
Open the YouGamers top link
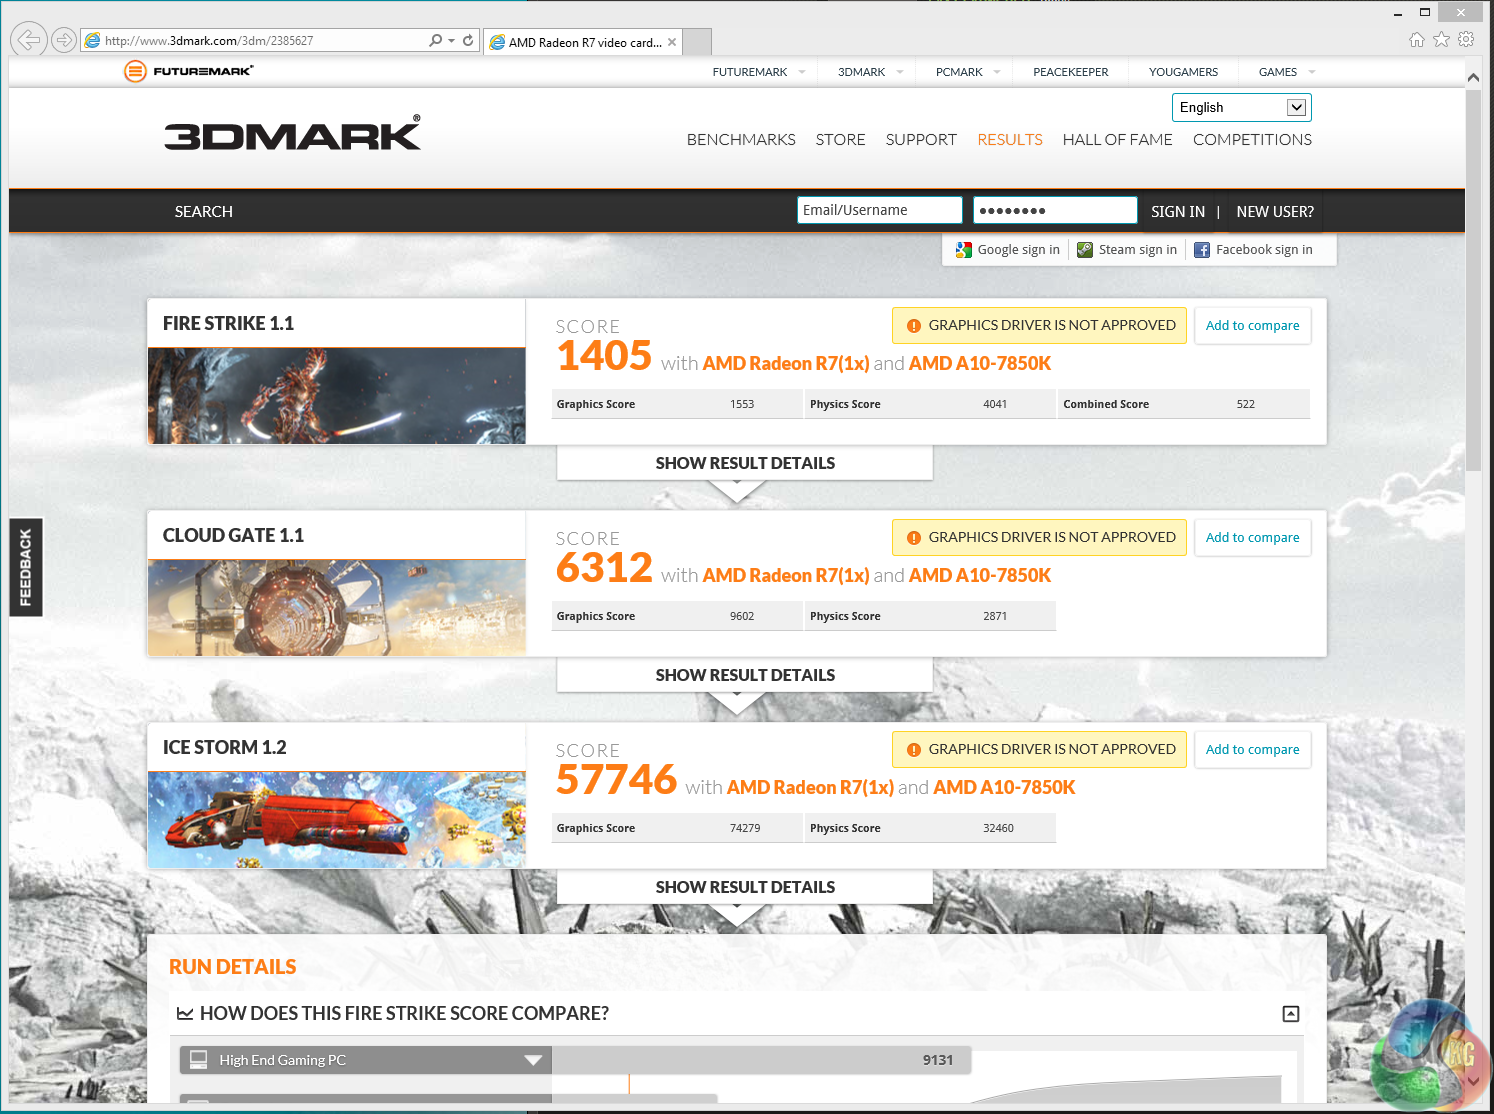tap(1183, 72)
